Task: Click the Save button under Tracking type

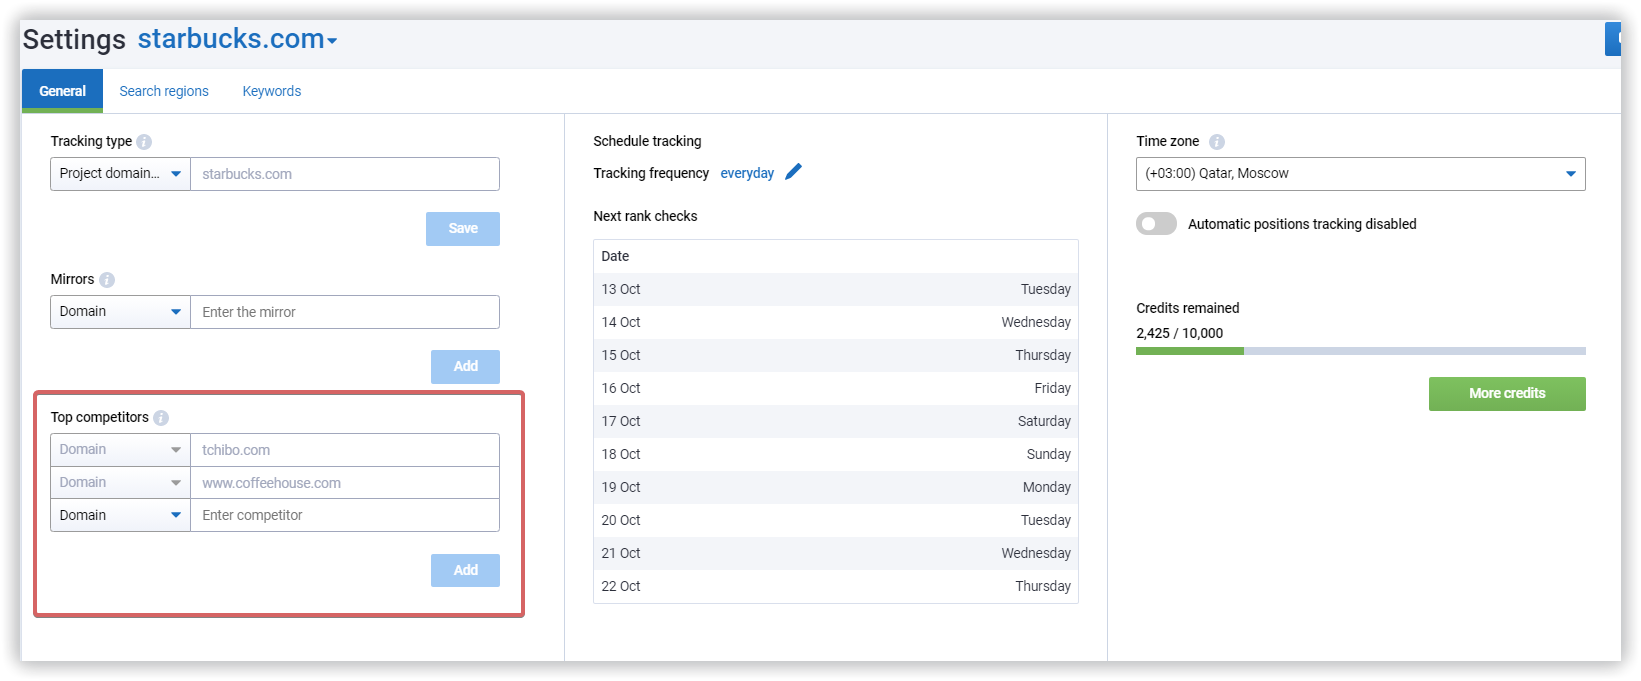Action: click(x=463, y=229)
